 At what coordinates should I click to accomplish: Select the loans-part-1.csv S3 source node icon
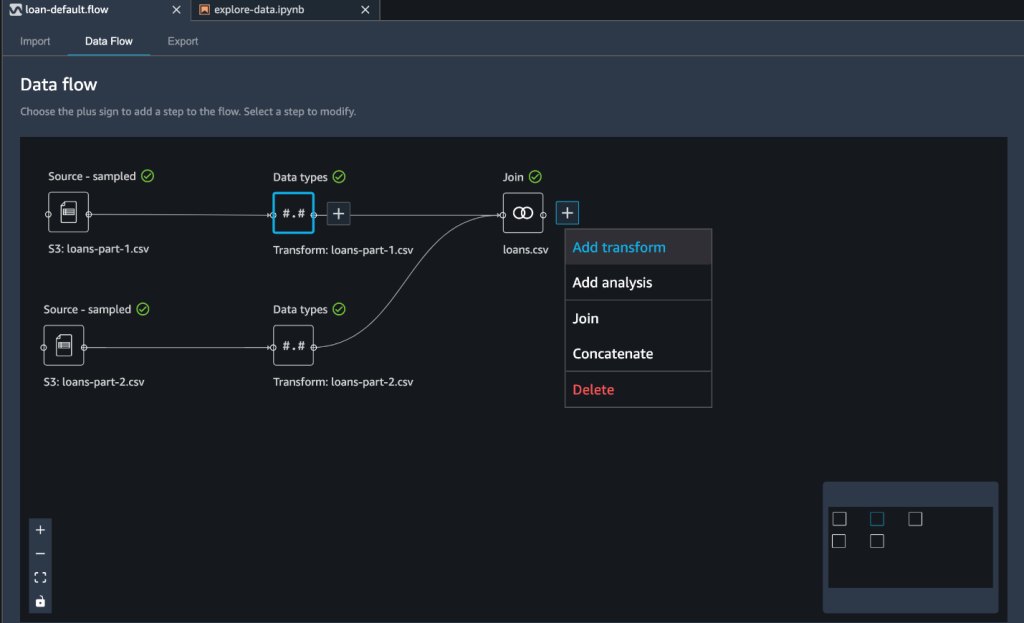point(68,213)
